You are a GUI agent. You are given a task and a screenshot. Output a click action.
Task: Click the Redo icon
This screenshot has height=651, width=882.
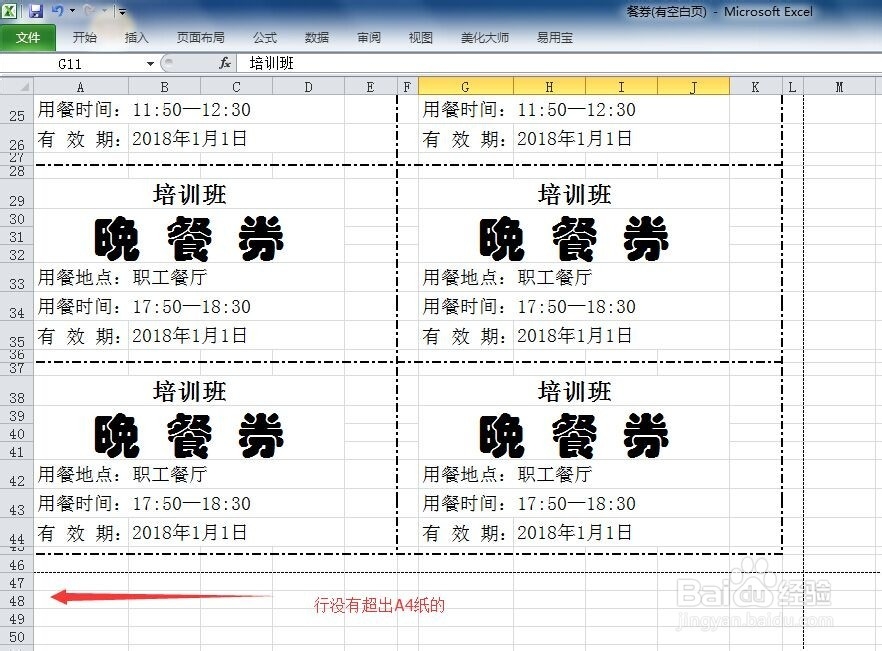[x=88, y=10]
